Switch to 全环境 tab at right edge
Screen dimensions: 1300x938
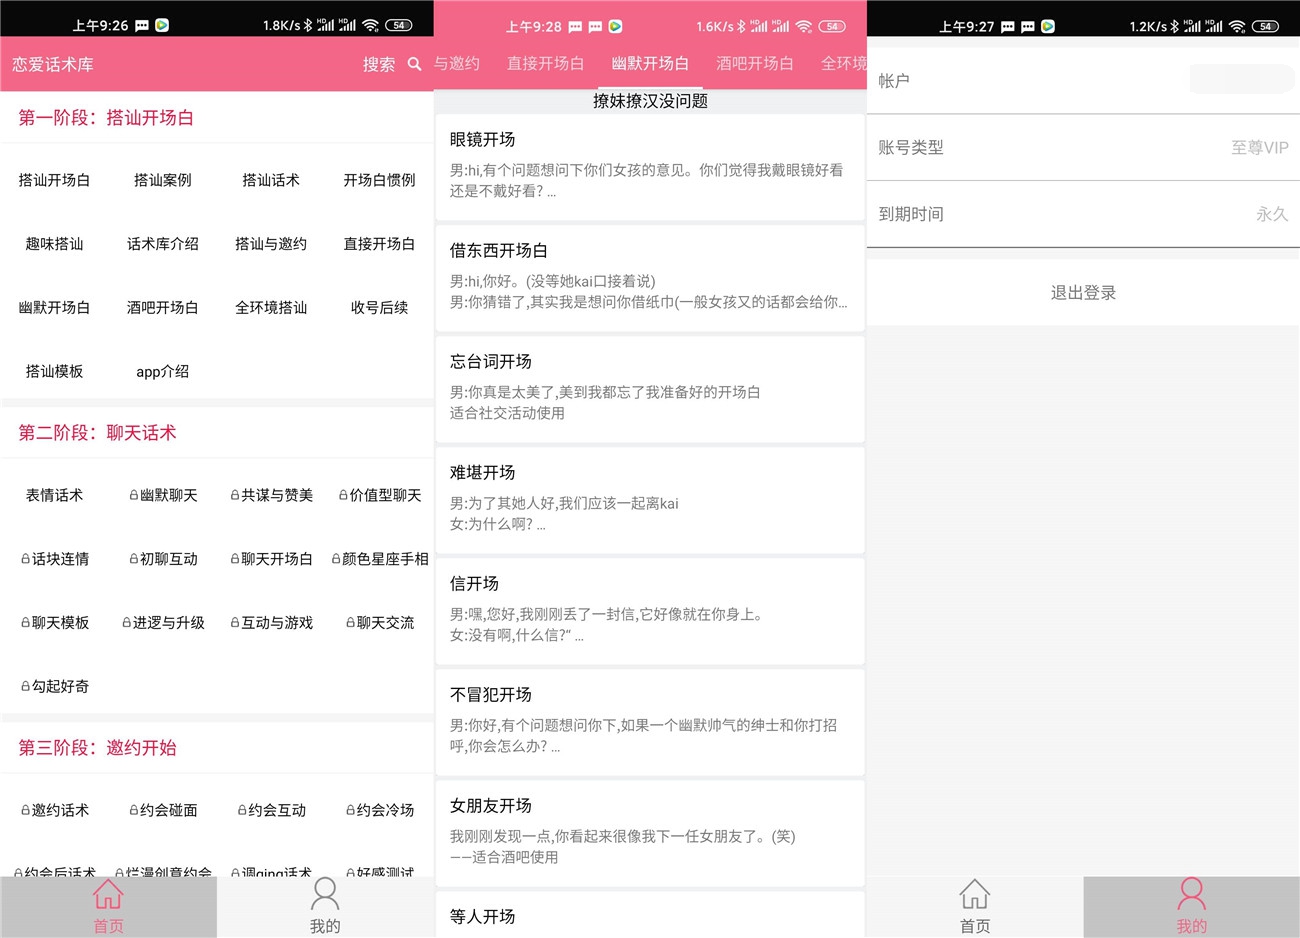point(843,64)
